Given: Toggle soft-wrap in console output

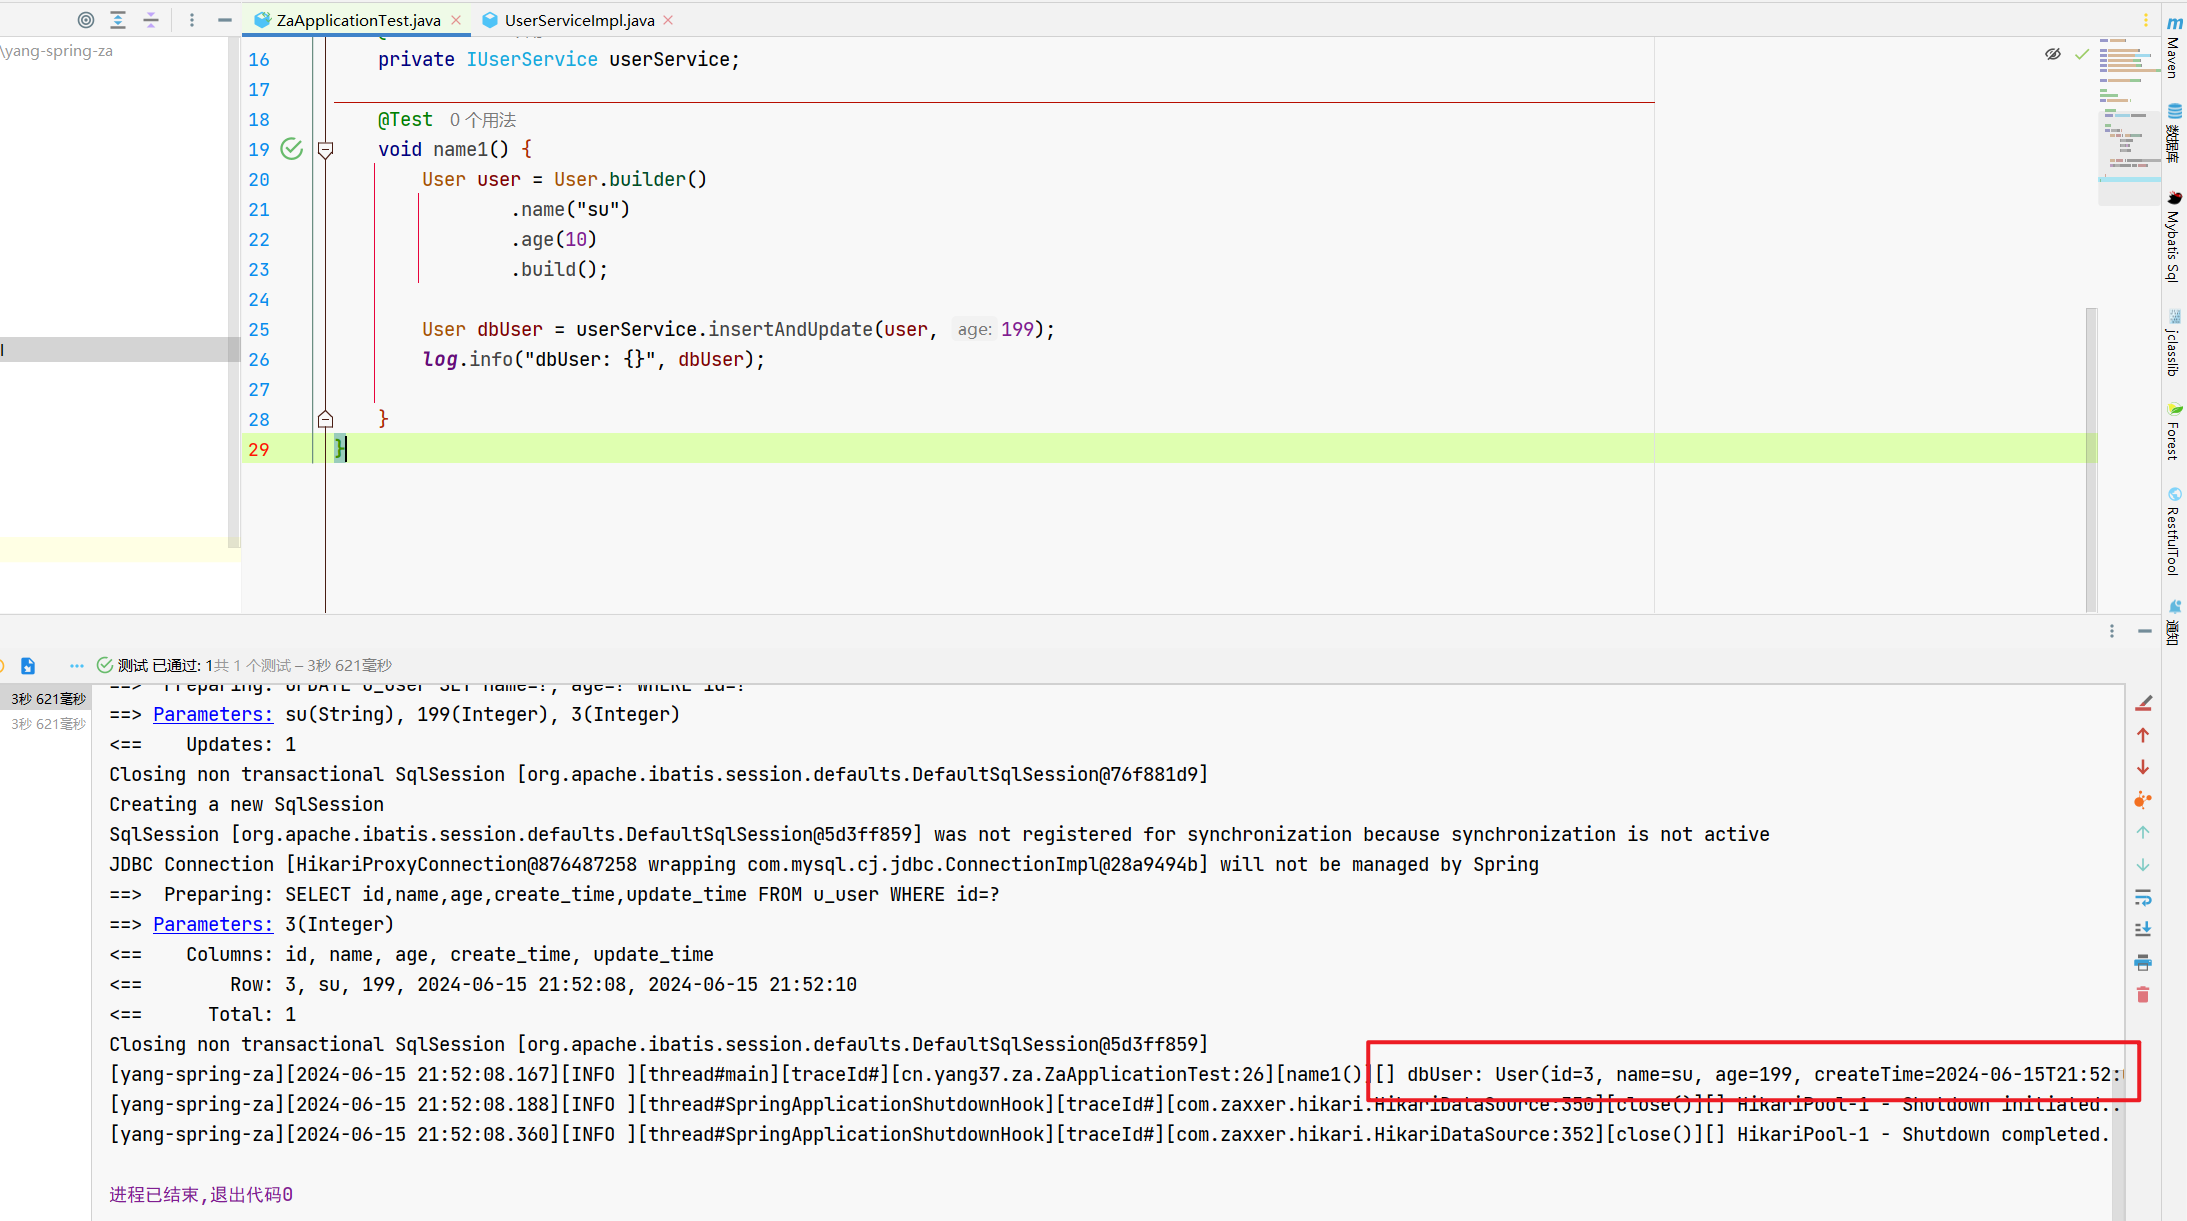Looking at the screenshot, I should [2143, 898].
